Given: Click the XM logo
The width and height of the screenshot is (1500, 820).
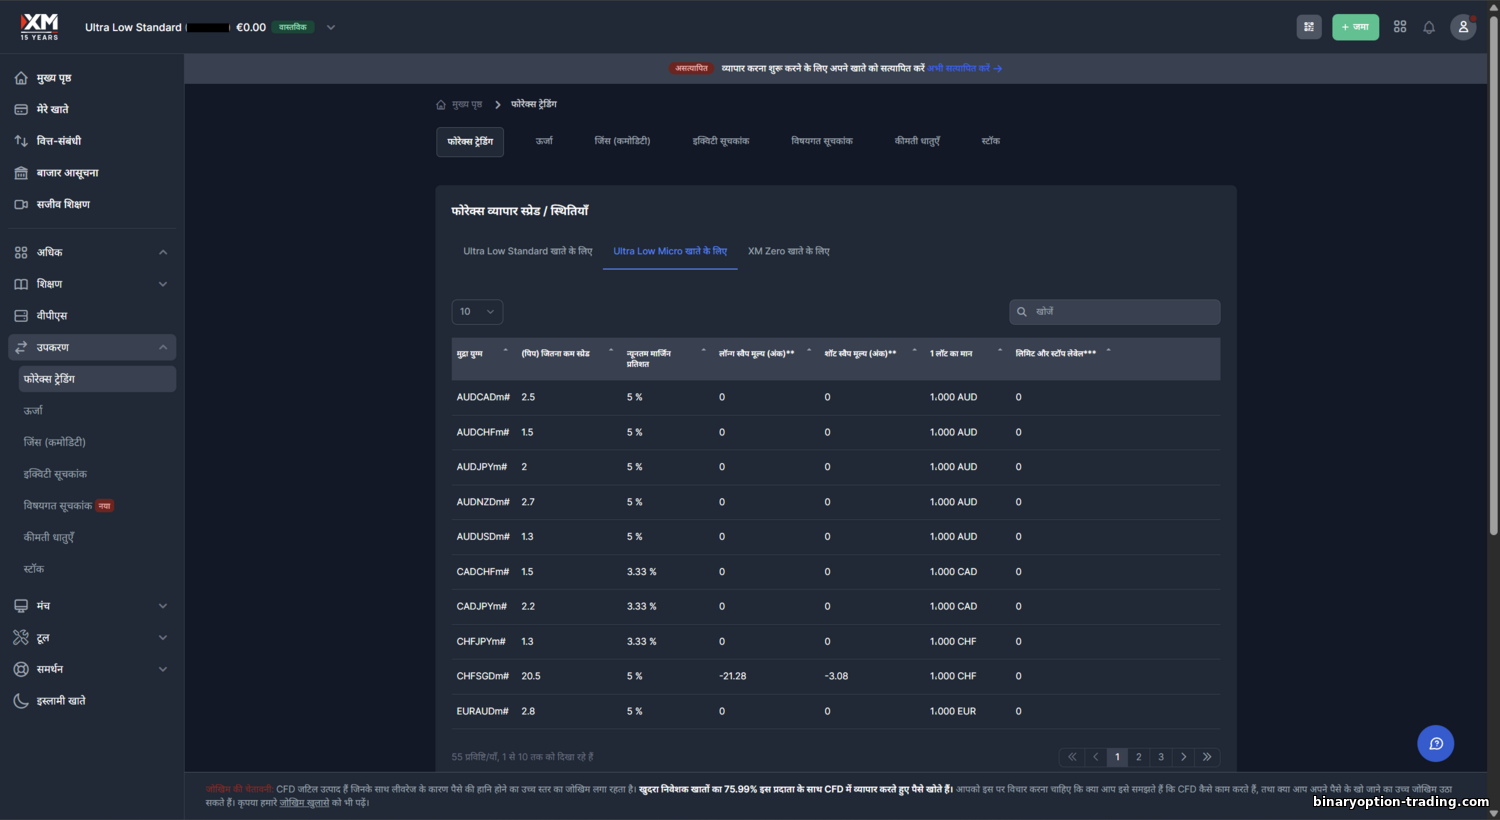Looking at the screenshot, I should [40, 26].
